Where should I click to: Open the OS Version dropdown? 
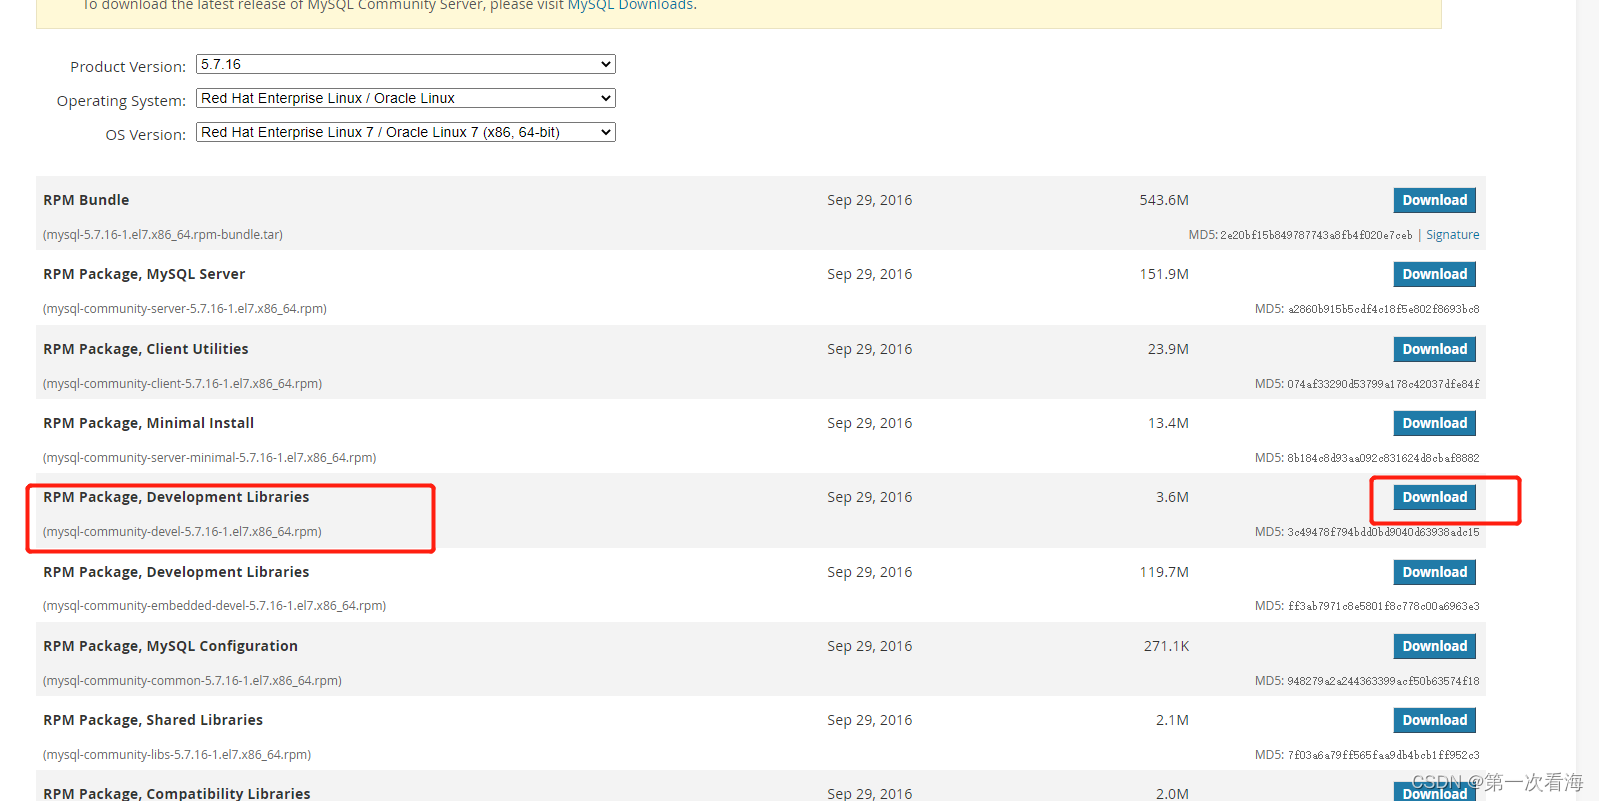point(405,132)
